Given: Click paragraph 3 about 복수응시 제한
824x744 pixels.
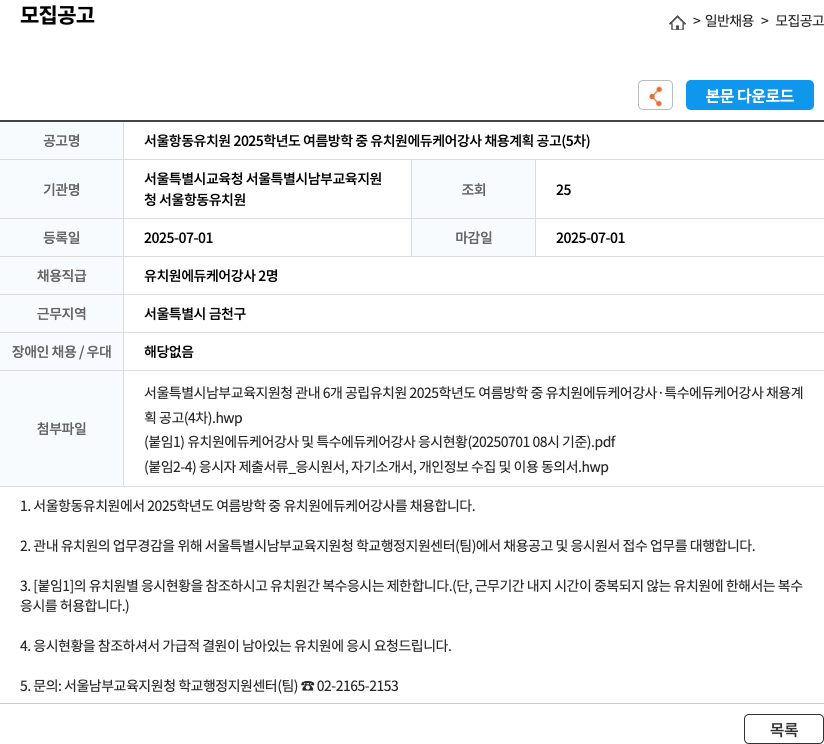Looking at the screenshot, I should click(411, 595).
